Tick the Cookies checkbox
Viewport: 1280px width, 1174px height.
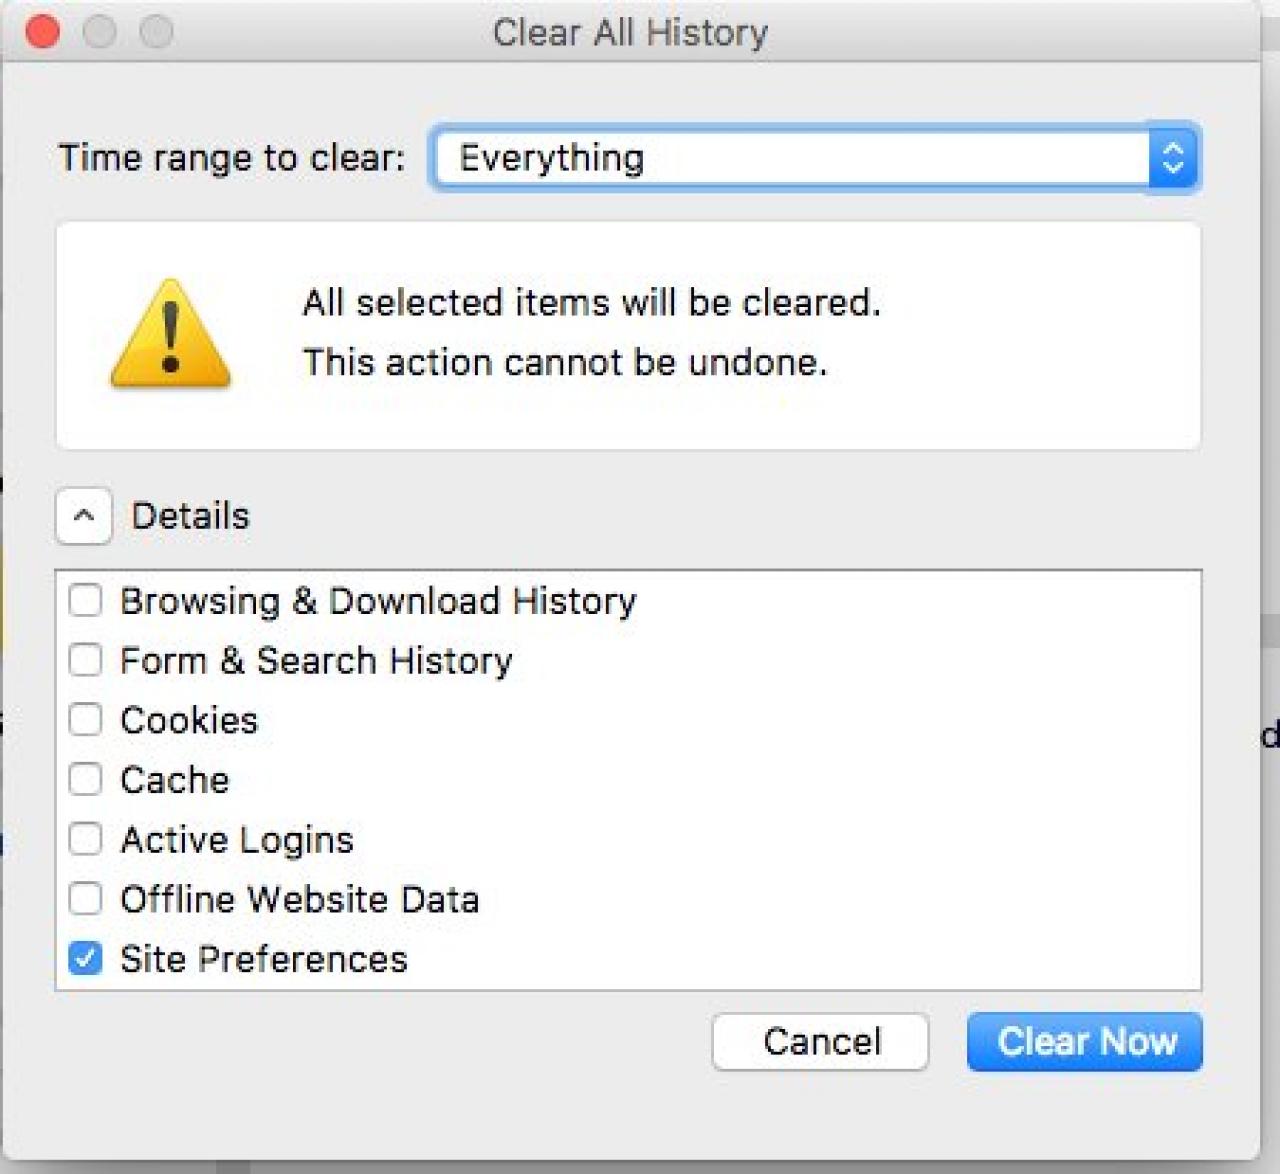86,720
